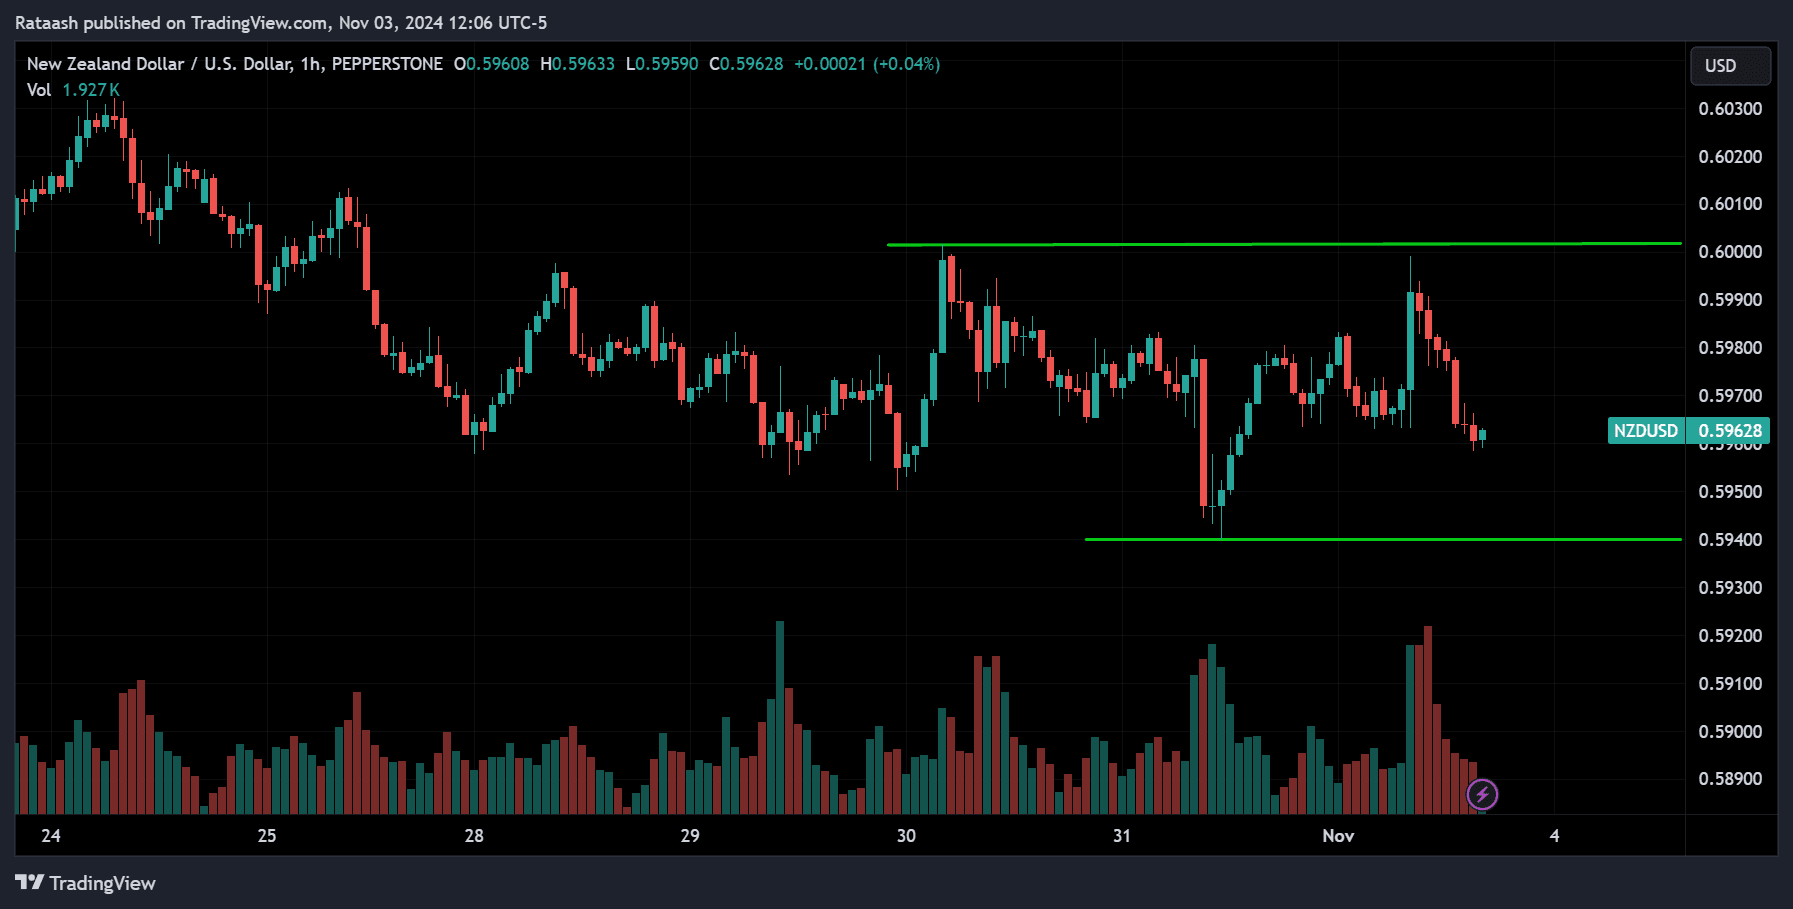
Task: Click the Nov label on time axis
Action: [1338, 836]
